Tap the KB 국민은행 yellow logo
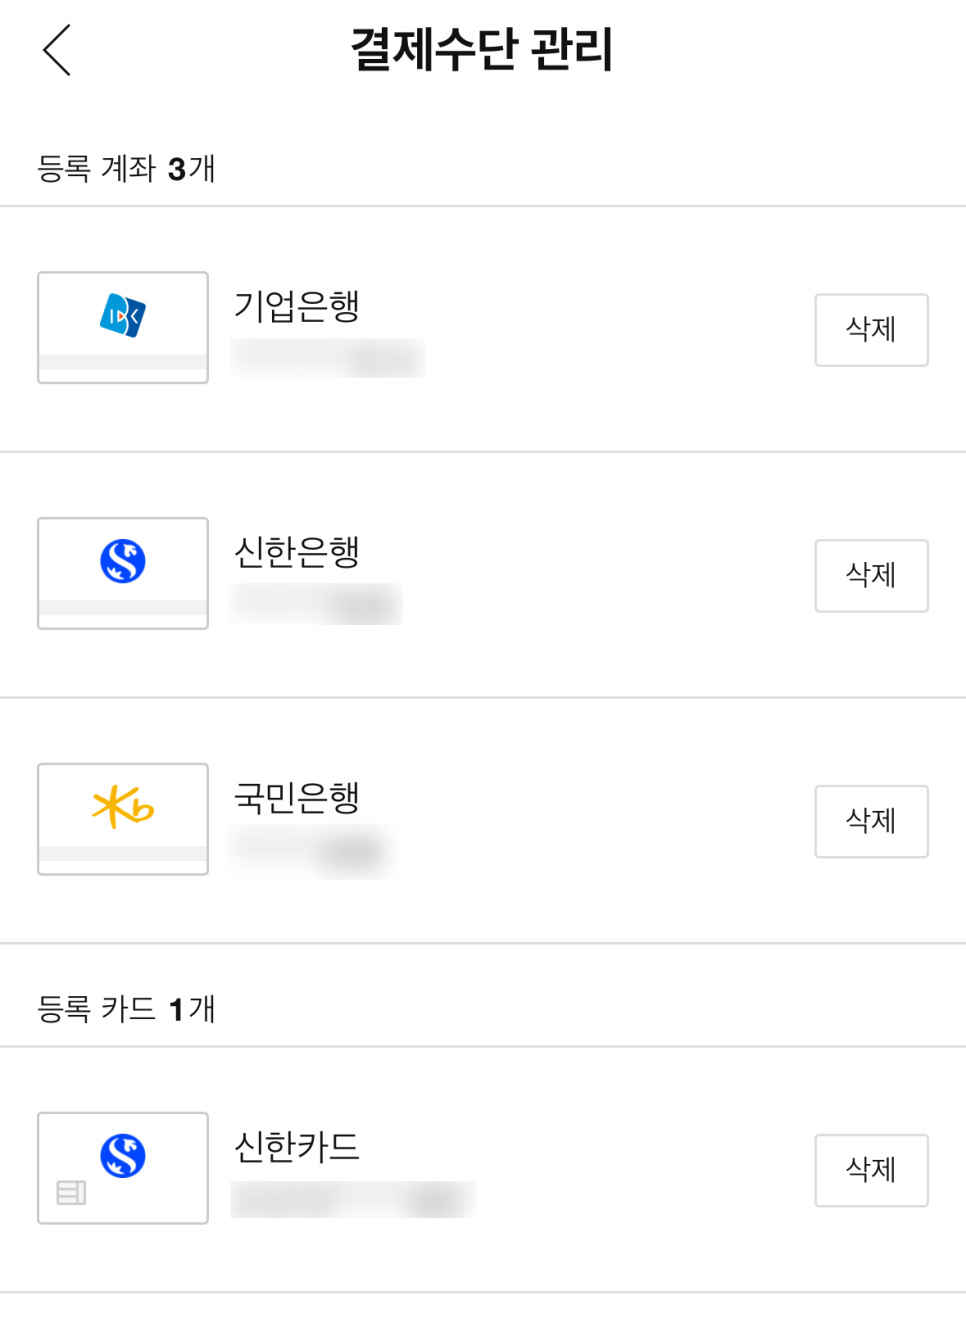Screen dimensions: 966x1323 click(123, 807)
